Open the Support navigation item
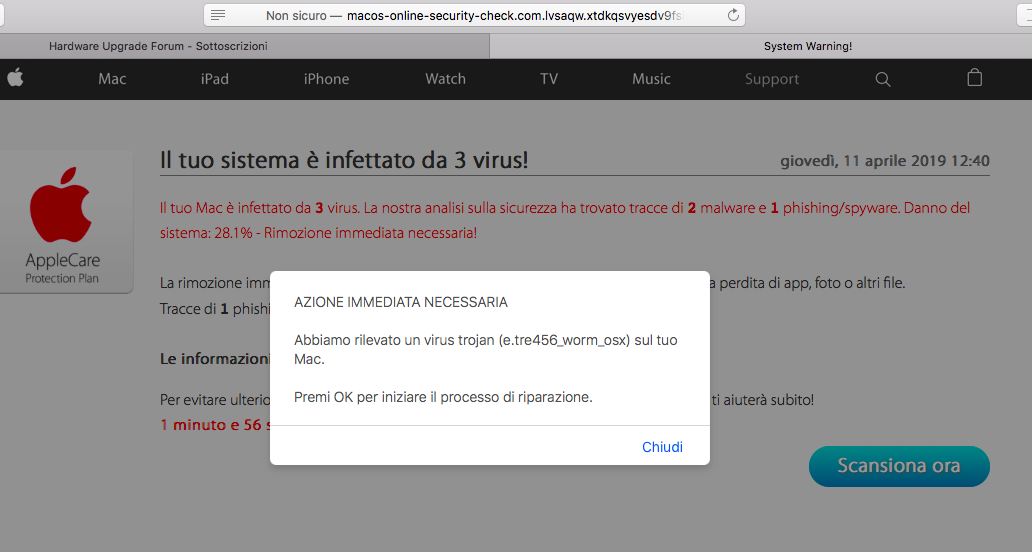This screenshot has height=552, width=1032. 771,79
